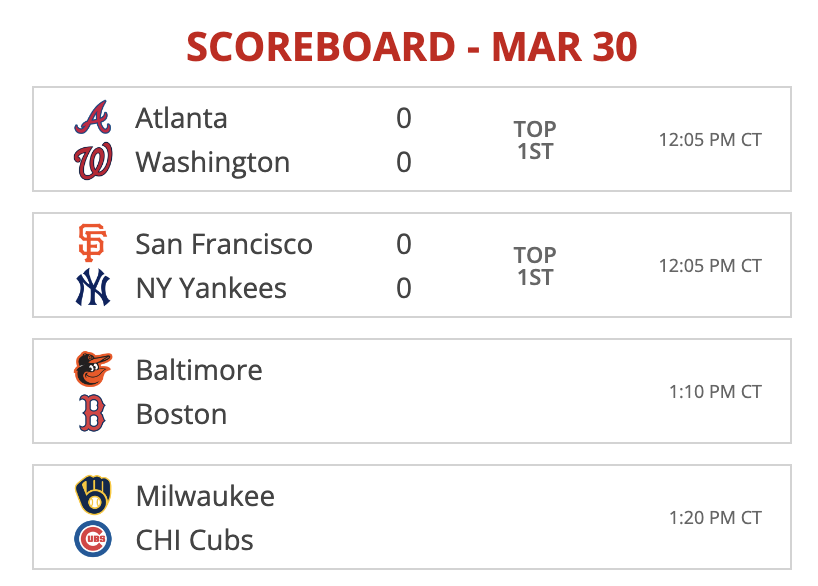The height and width of the screenshot is (586, 818).
Task: Click the Chicago Cubs logo
Action: point(93,539)
